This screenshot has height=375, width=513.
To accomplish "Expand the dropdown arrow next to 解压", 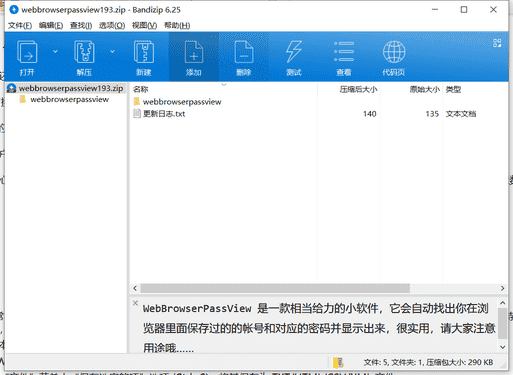I will click(x=112, y=51).
